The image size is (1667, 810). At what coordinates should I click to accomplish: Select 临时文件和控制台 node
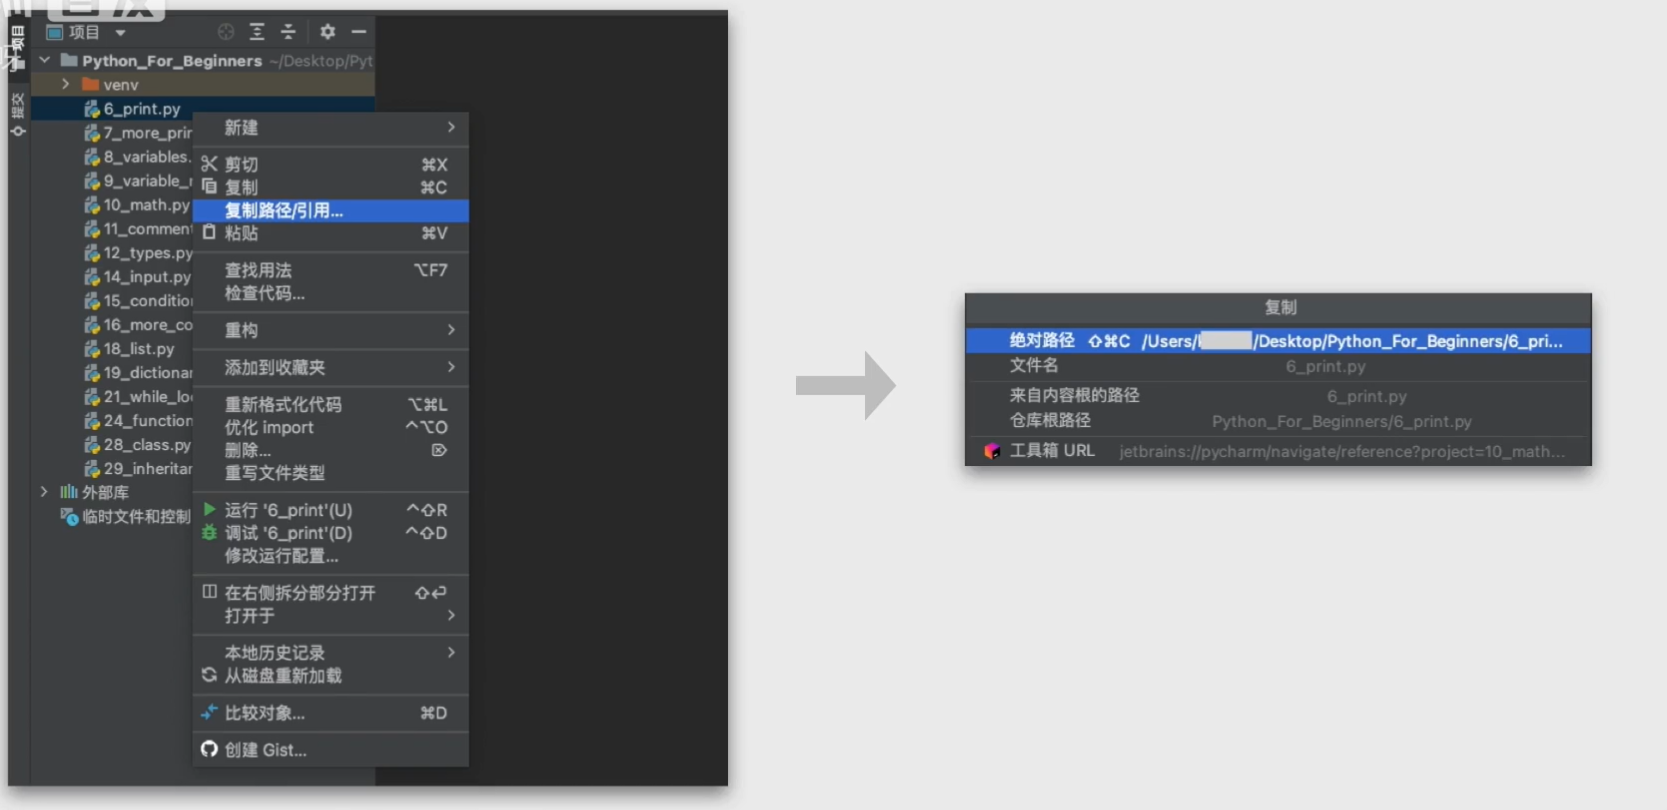click(126, 517)
